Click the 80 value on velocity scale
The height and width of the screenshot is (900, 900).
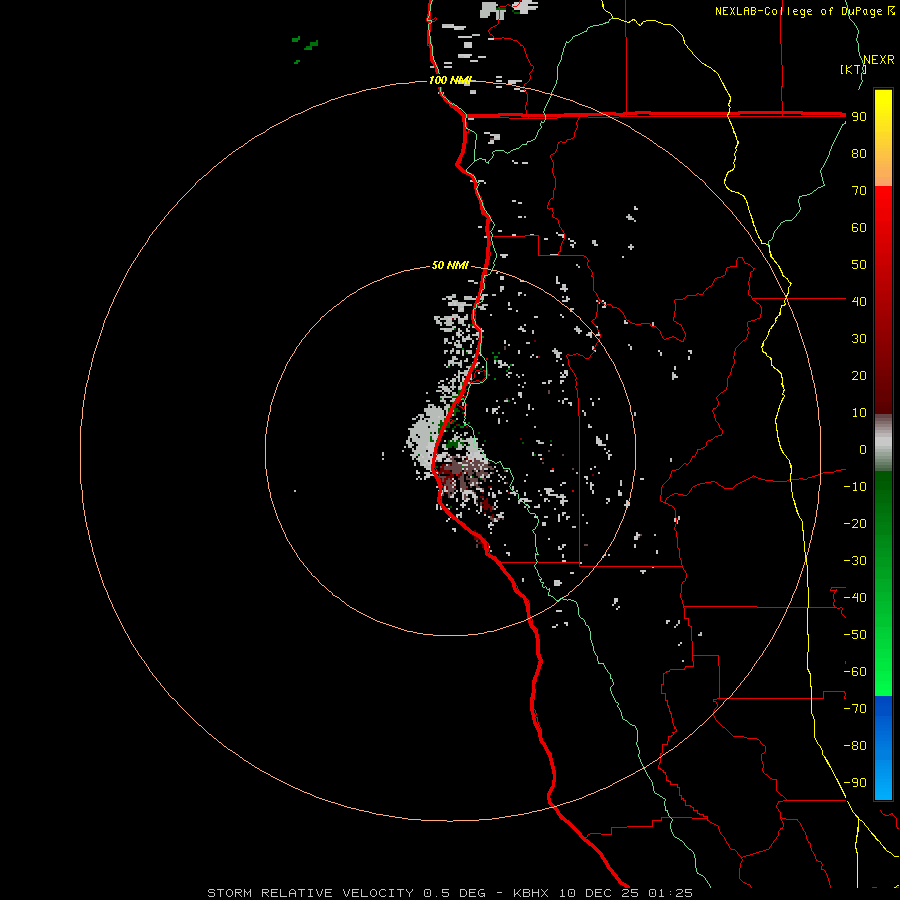[x=859, y=154]
